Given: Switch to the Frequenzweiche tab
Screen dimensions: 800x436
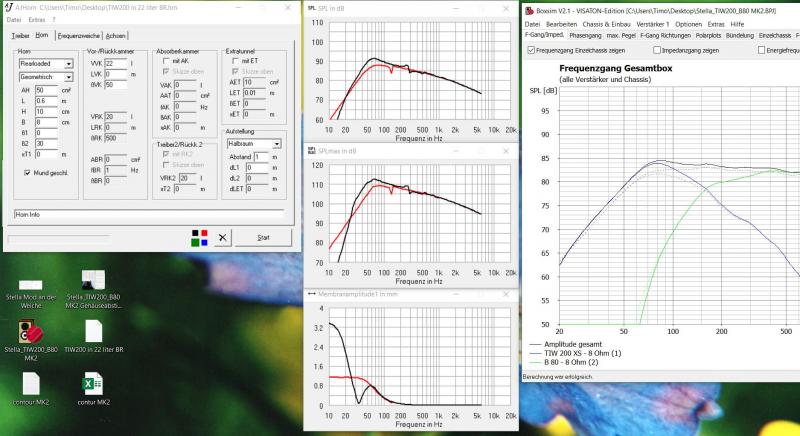Looking at the screenshot, I should 79,36.
